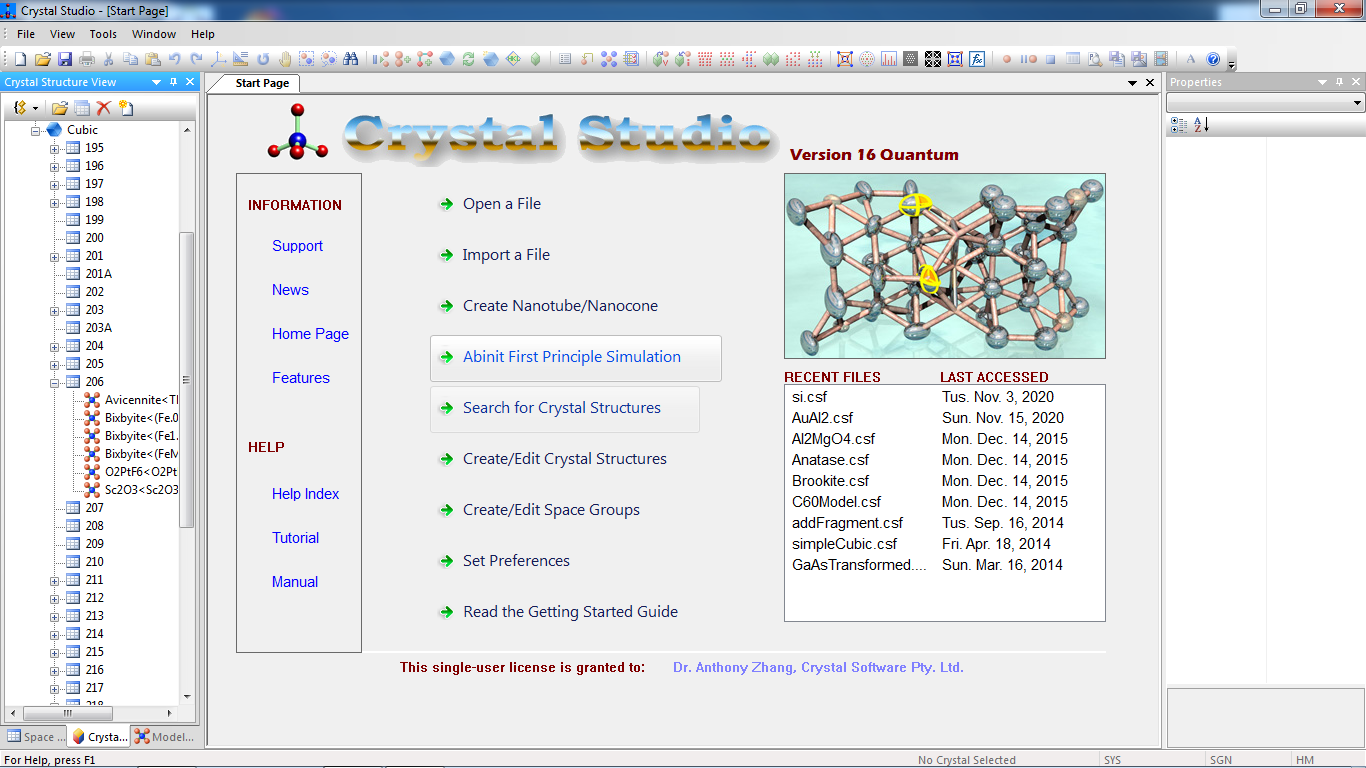The width and height of the screenshot is (1366, 768).
Task: Collapse the Cubic tree node
Action: pyautogui.click(x=36, y=130)
